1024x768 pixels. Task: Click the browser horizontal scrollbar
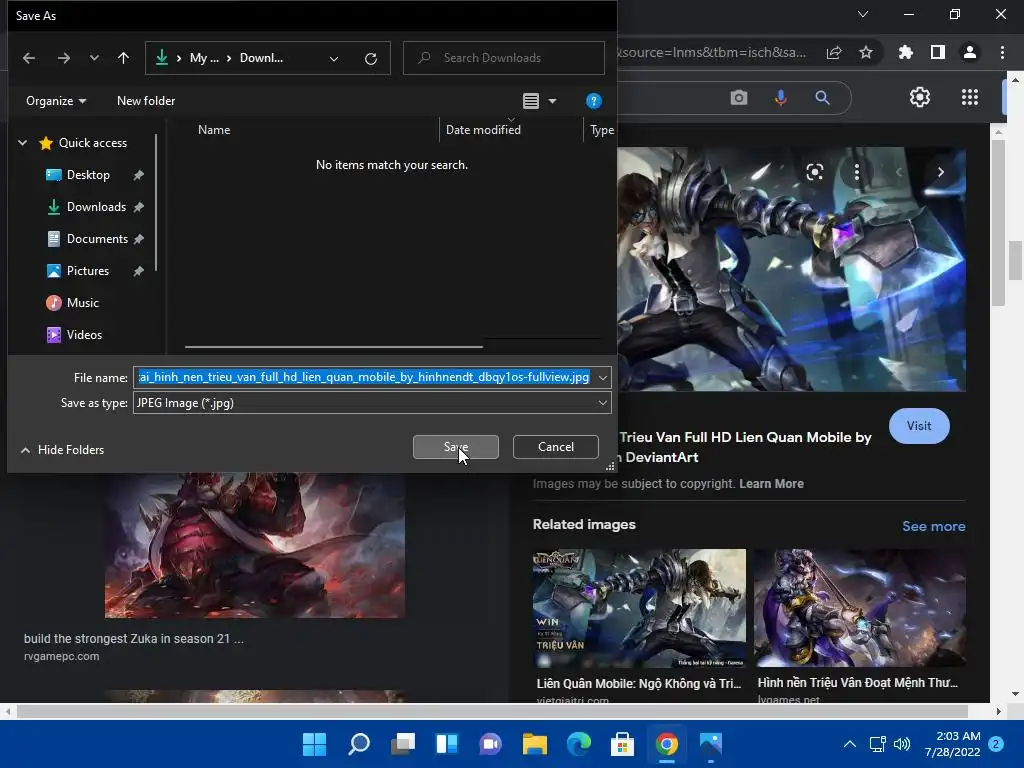[493, 711]
